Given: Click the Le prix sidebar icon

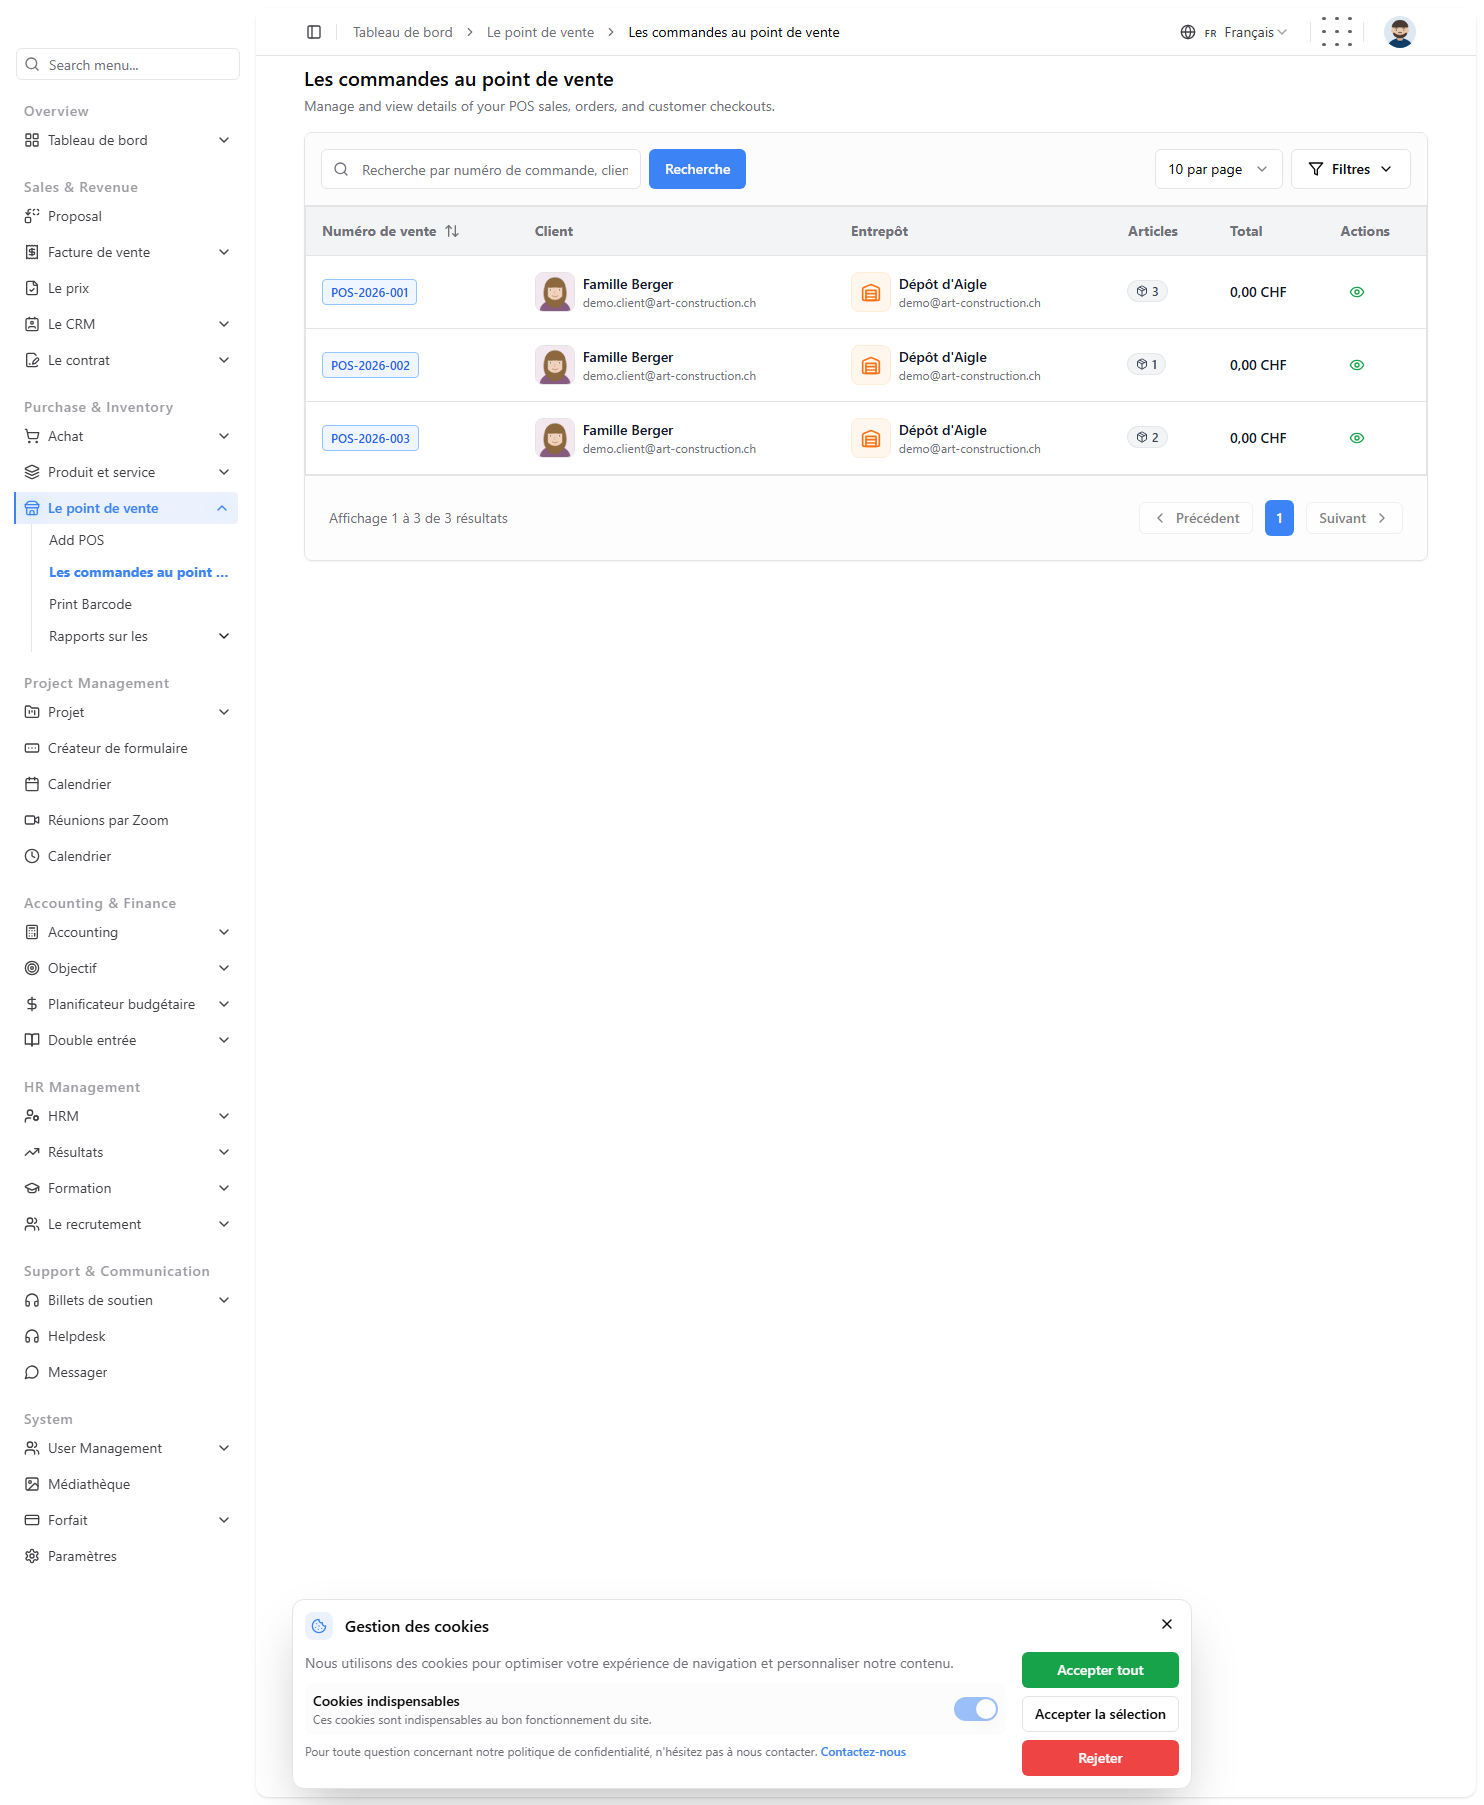Looking at the screenshot, I should pos(32,288).
